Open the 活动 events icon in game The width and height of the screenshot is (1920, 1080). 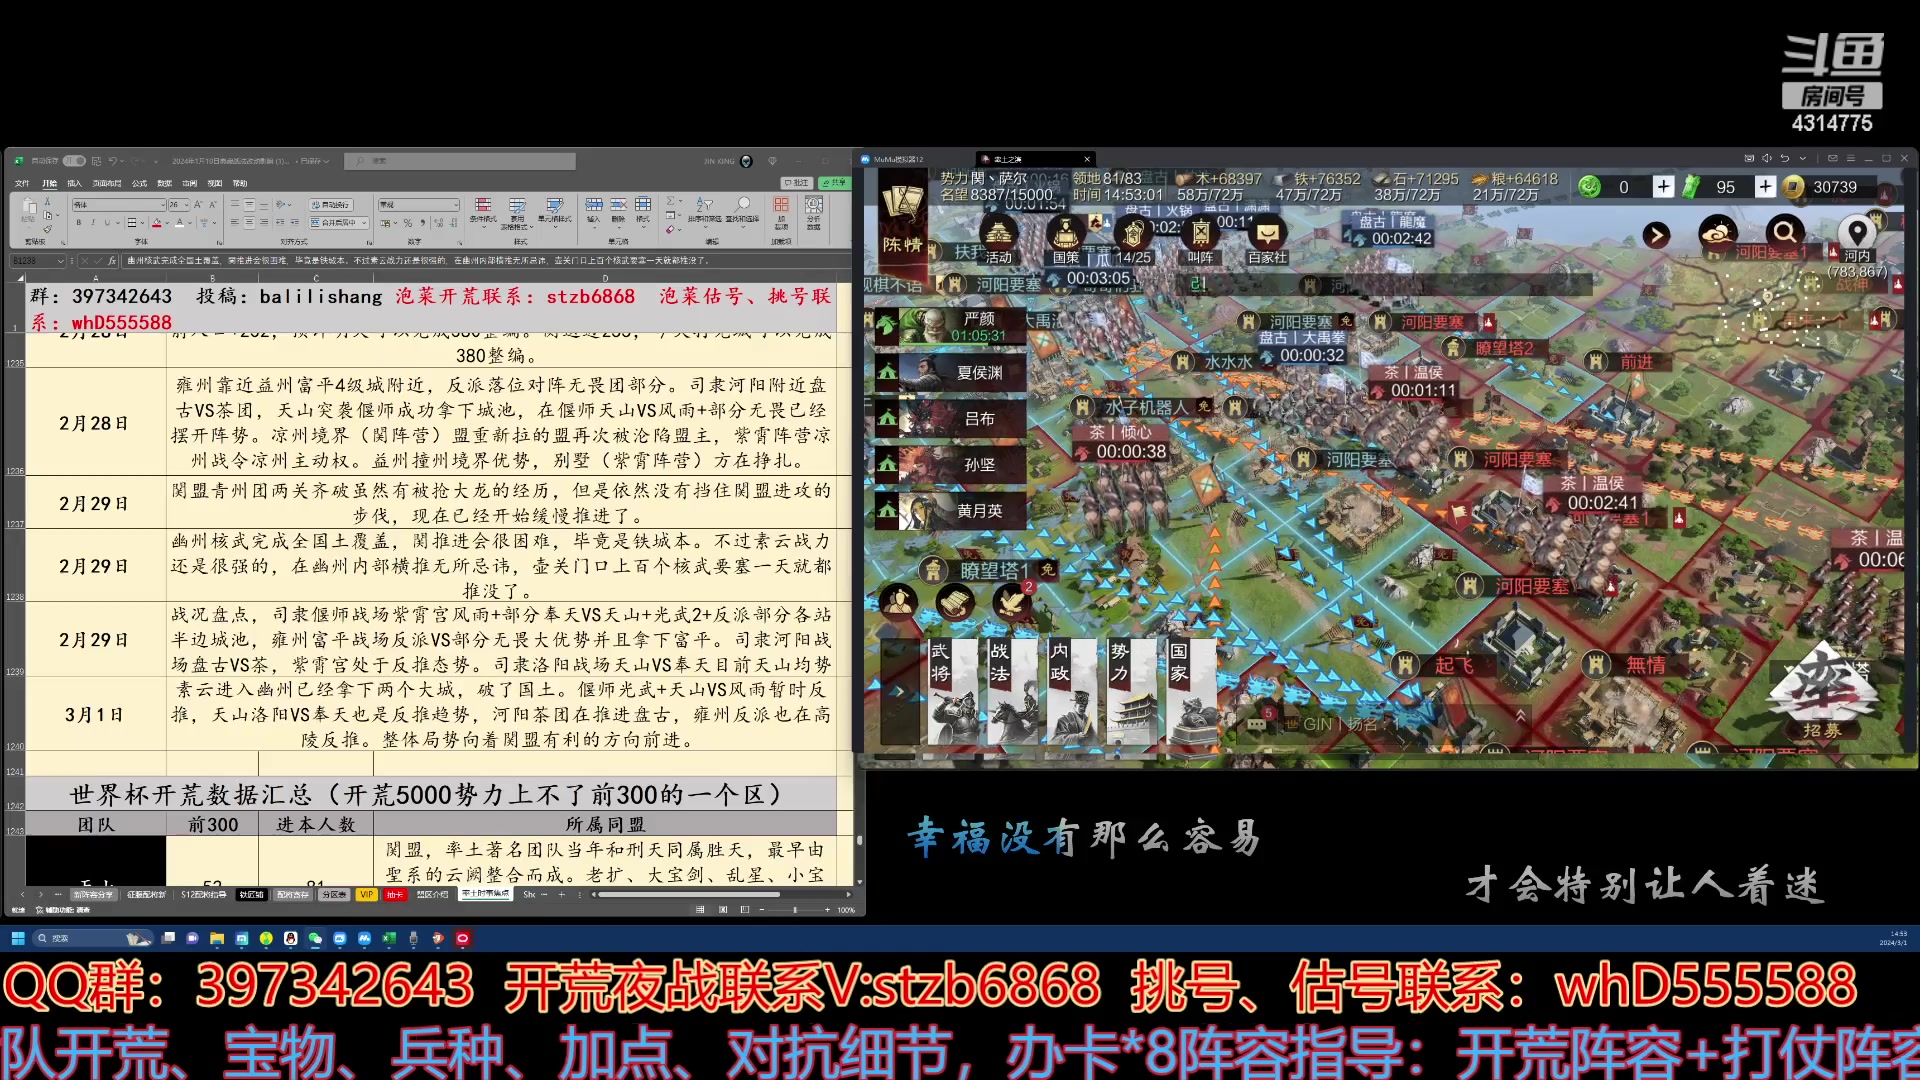[998, 239]
